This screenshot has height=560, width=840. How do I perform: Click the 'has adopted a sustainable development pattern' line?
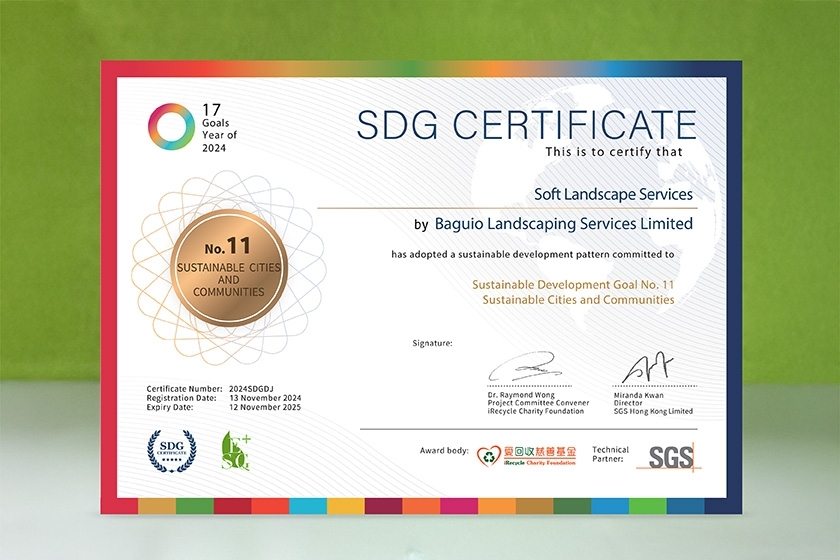click(x=532, y=255)
